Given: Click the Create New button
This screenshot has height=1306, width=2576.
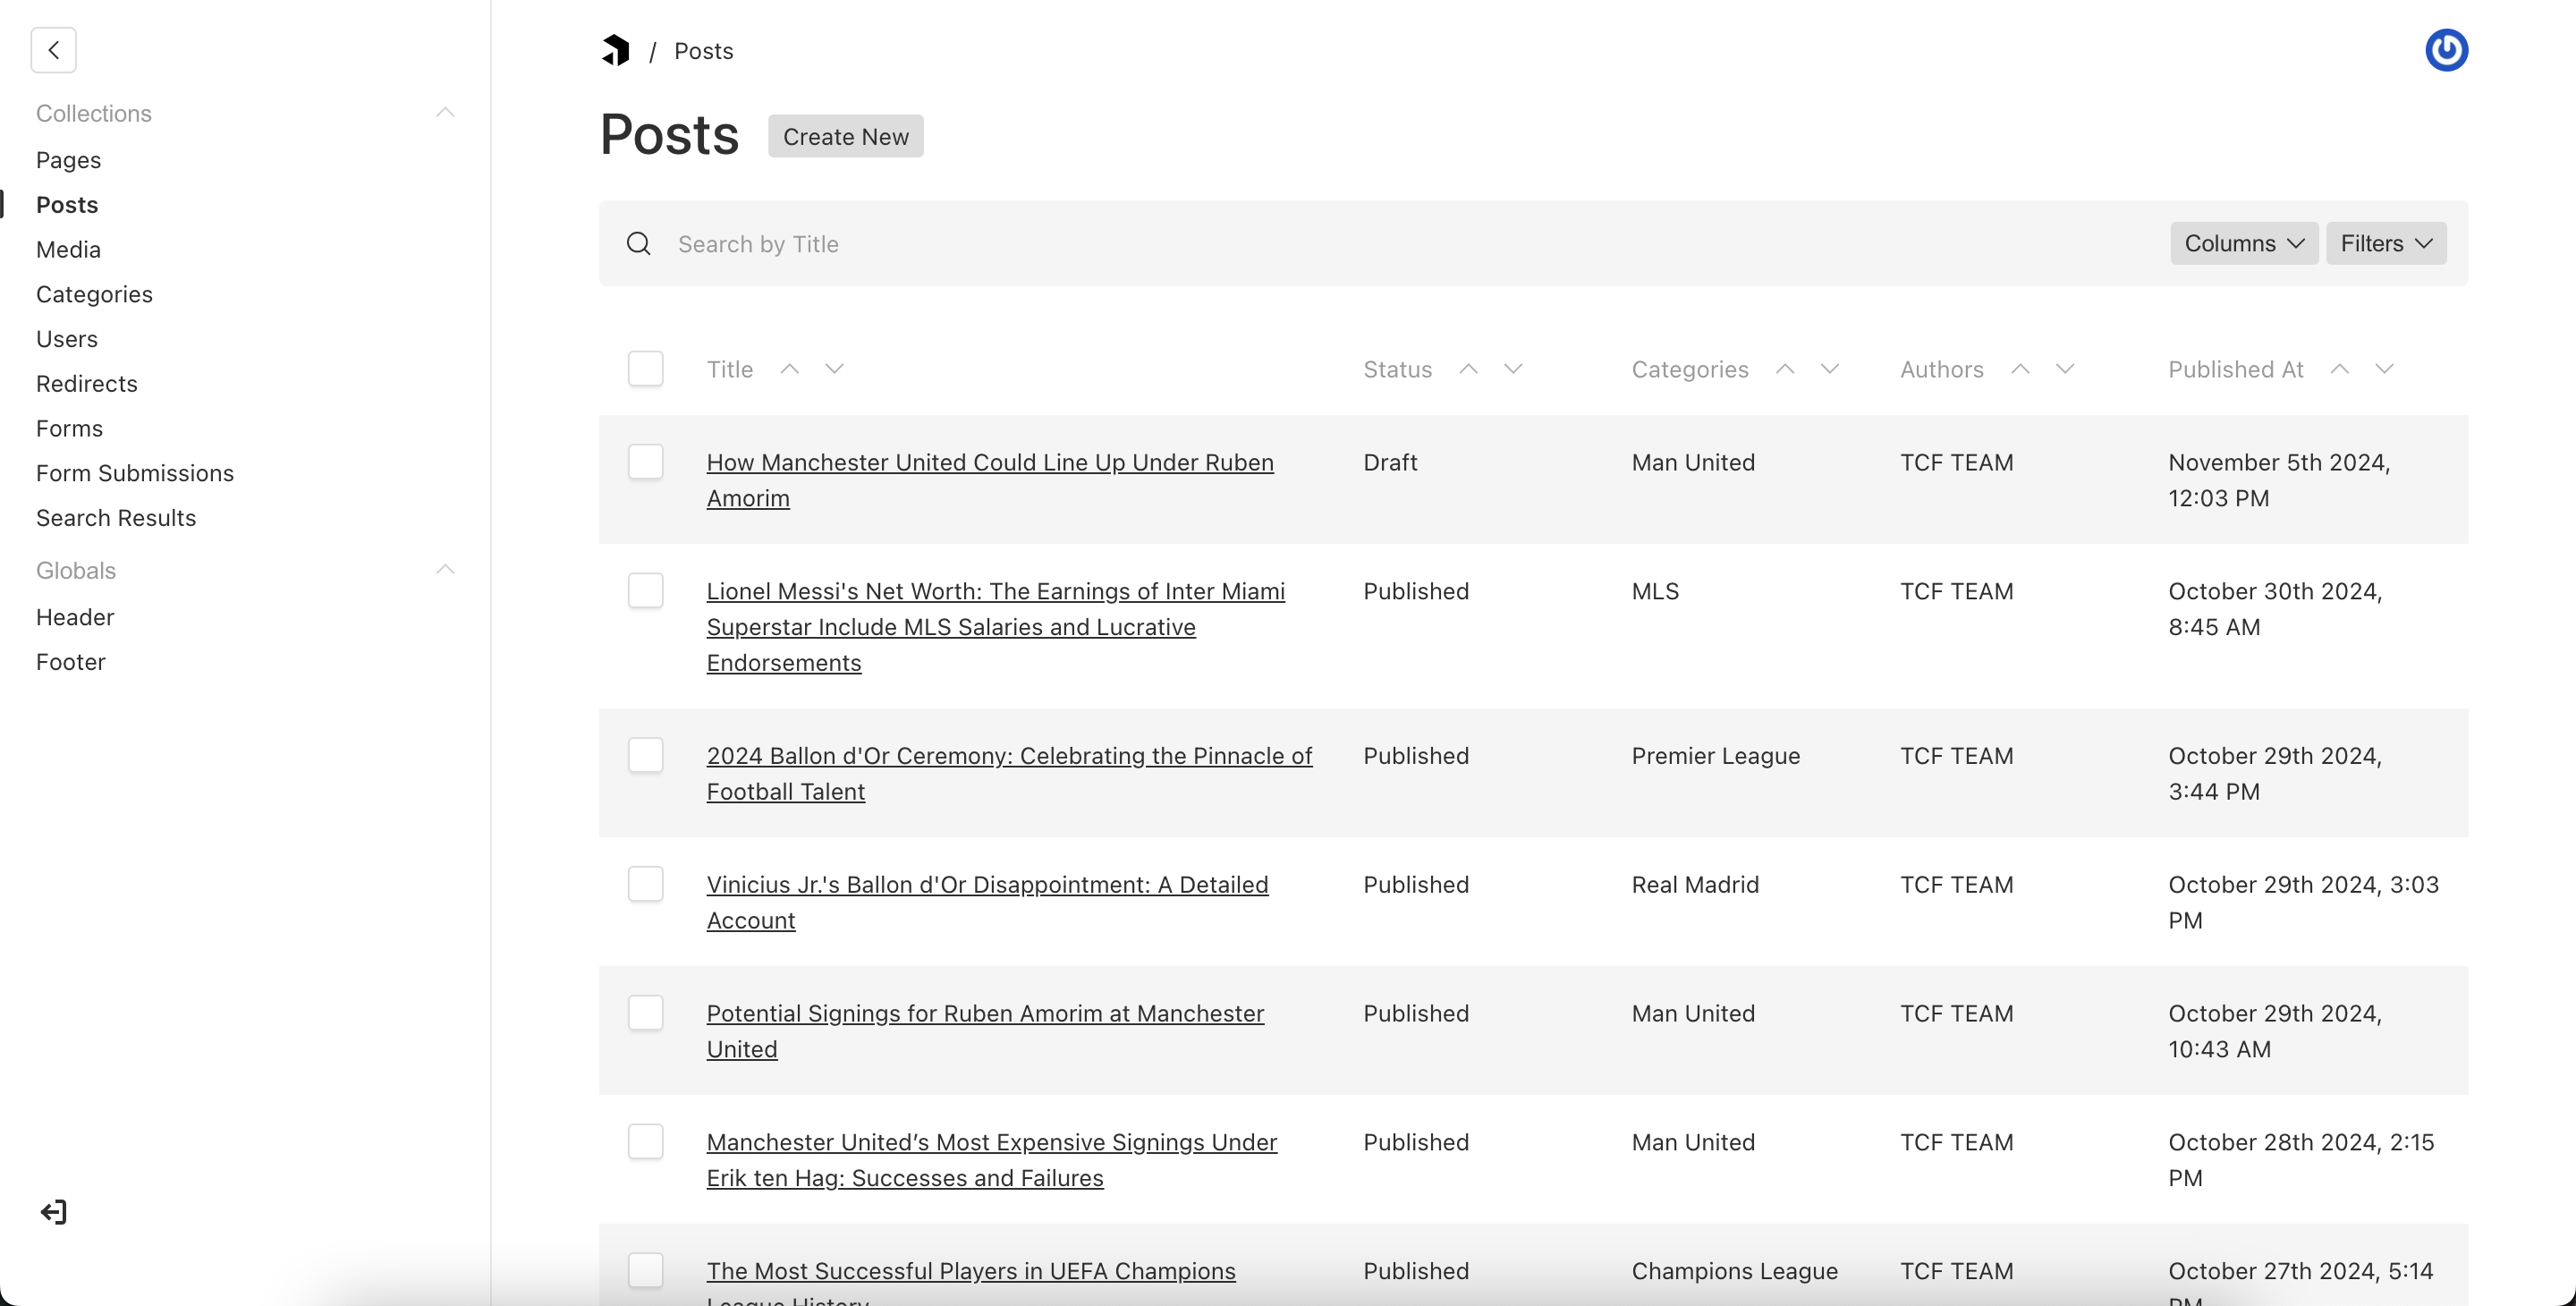Looking at the screenshot, I should point(845,137).
